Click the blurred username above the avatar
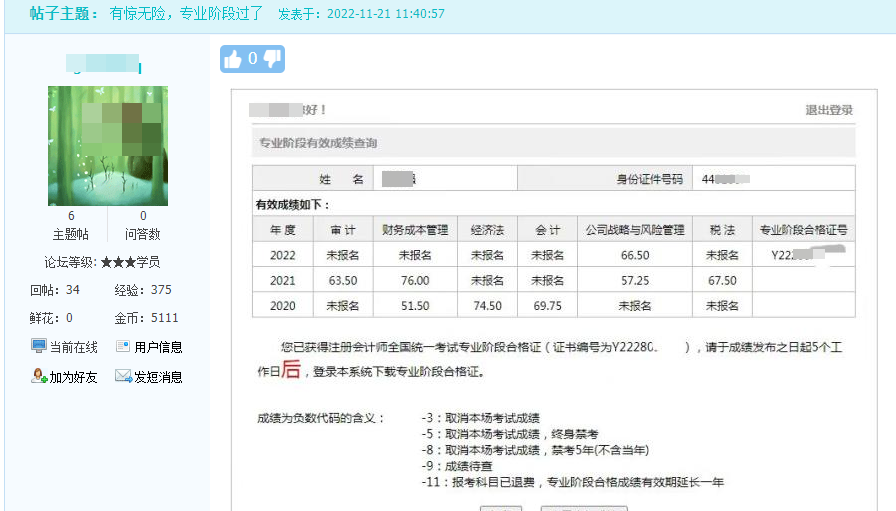Viewport: 896px width, 511px height. click(104, 66)
